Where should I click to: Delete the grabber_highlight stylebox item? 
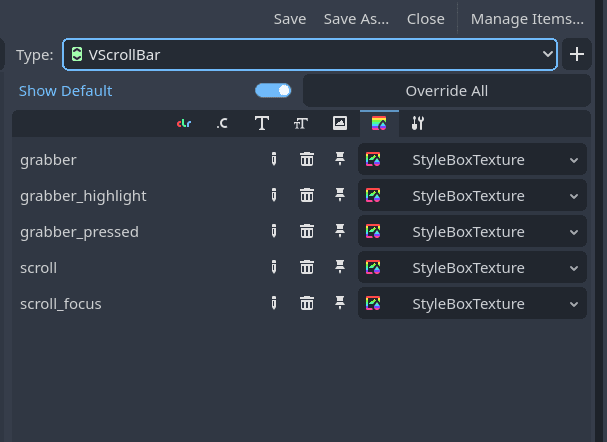[307, 195]
